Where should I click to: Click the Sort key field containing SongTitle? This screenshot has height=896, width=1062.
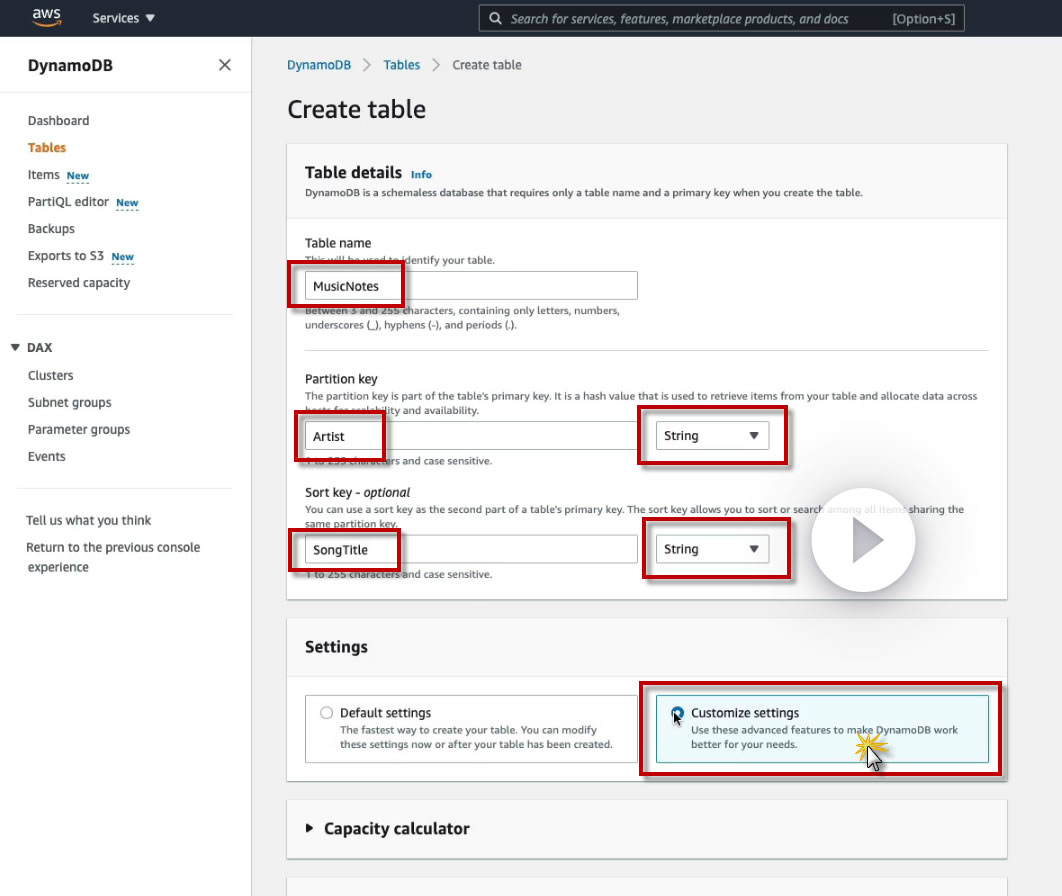coord(471,549)
